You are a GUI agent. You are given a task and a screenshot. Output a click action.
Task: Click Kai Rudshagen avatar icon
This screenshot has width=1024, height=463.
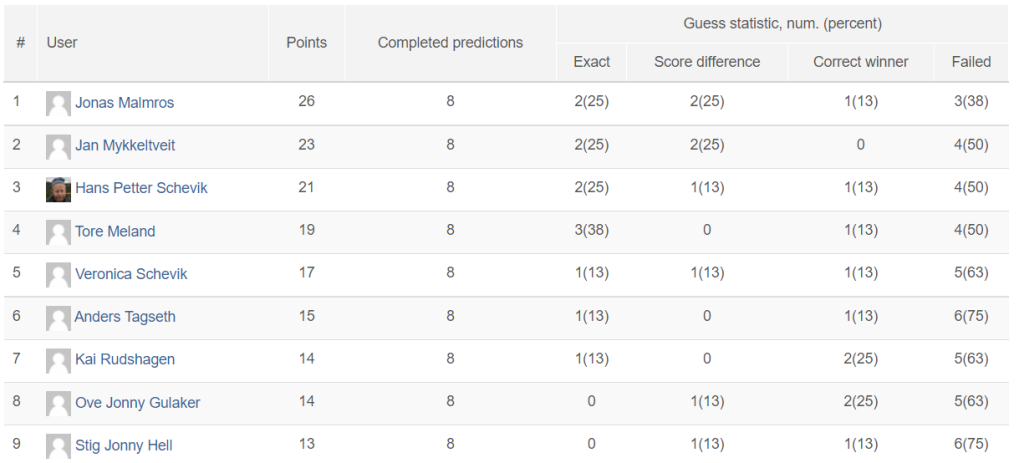coord(58,360)
